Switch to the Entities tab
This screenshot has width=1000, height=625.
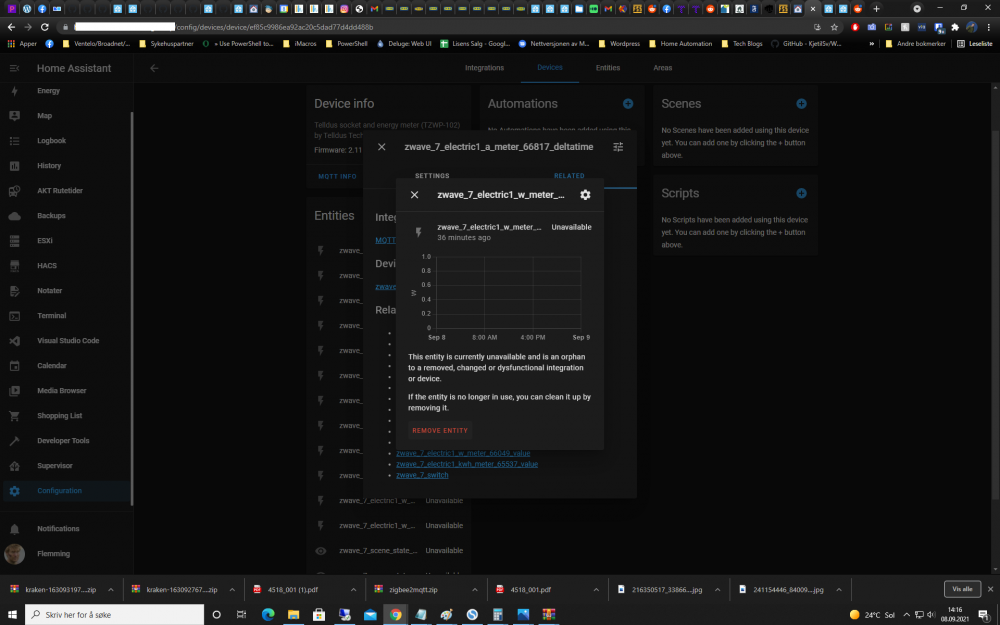point(608,68)
